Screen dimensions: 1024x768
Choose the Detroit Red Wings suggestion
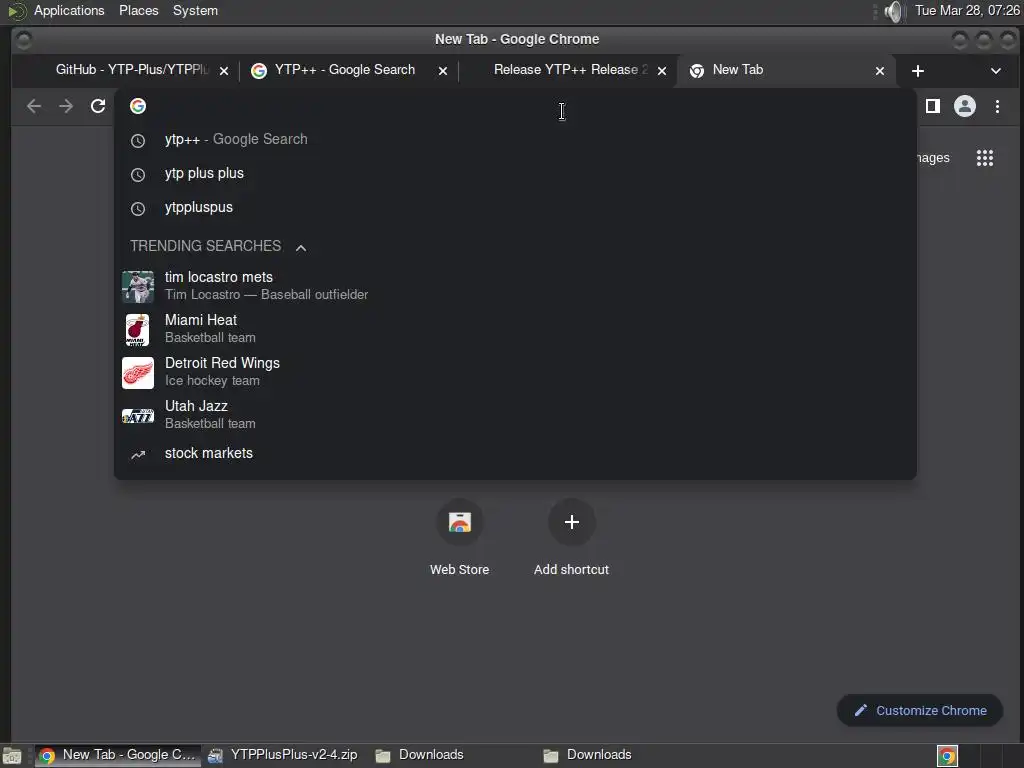tap(515, 372)
